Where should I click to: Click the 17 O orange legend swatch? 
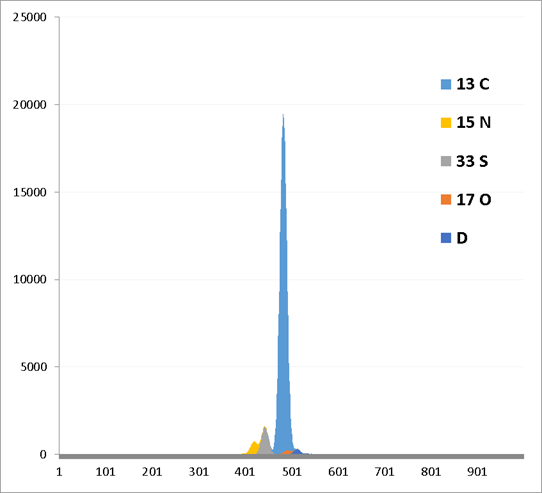tap(446, 199)
